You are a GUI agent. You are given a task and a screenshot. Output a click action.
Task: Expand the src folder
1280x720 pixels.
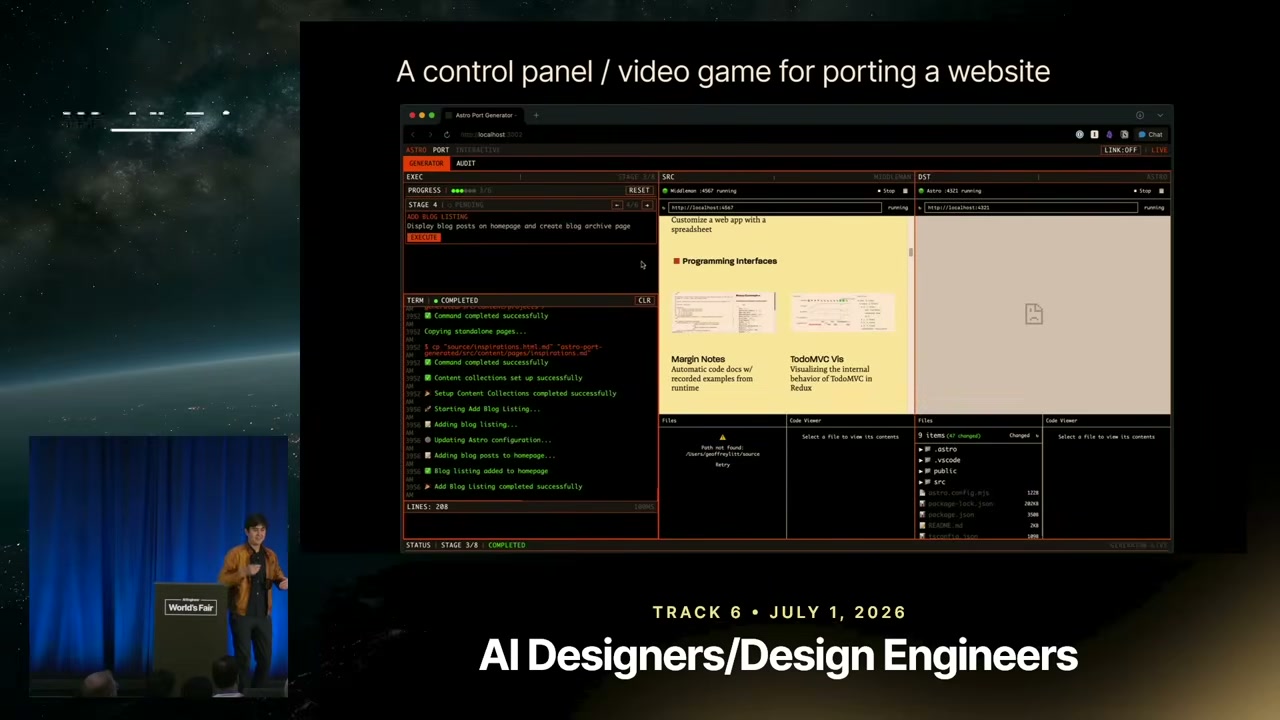tap(934, 482)
